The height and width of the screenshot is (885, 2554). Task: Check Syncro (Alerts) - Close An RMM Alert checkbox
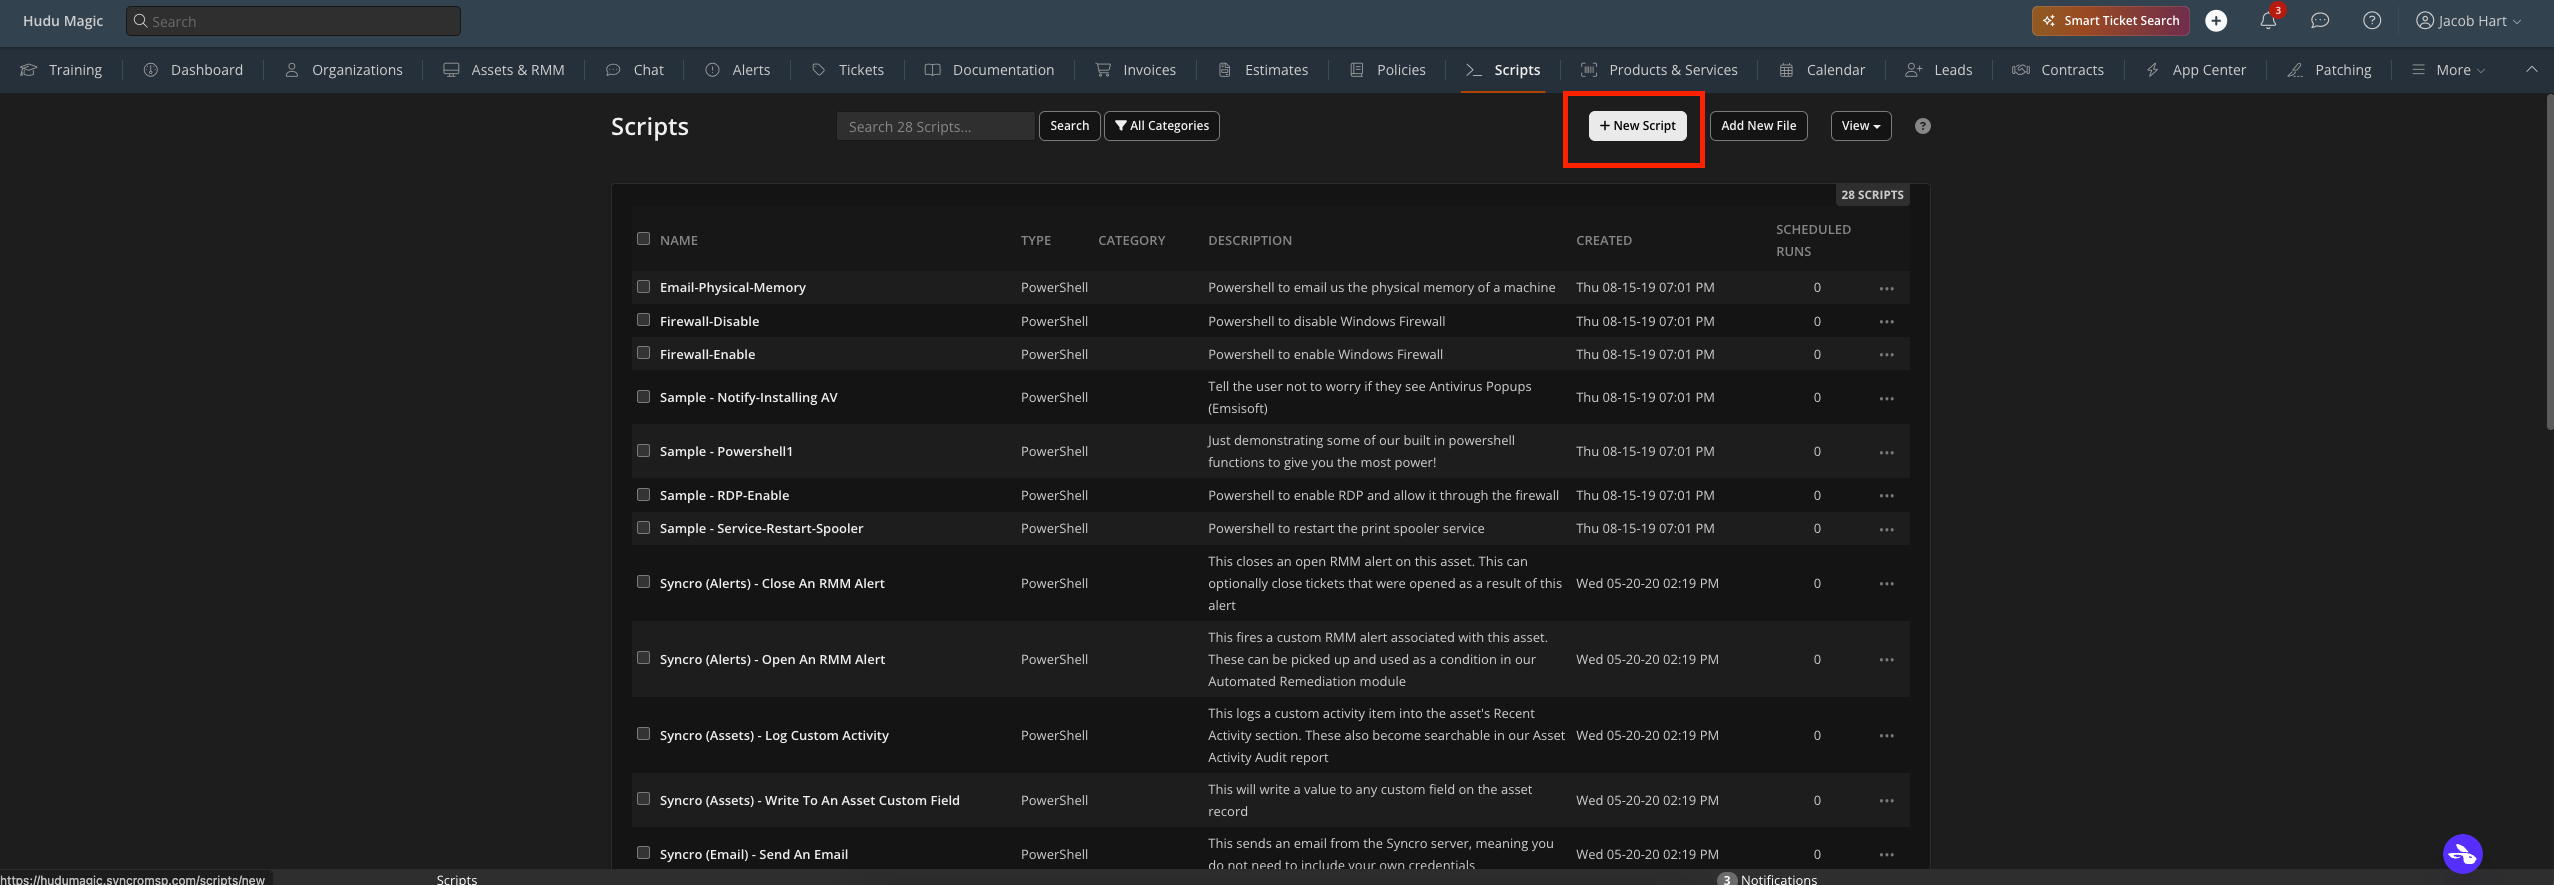coord(643,582)
